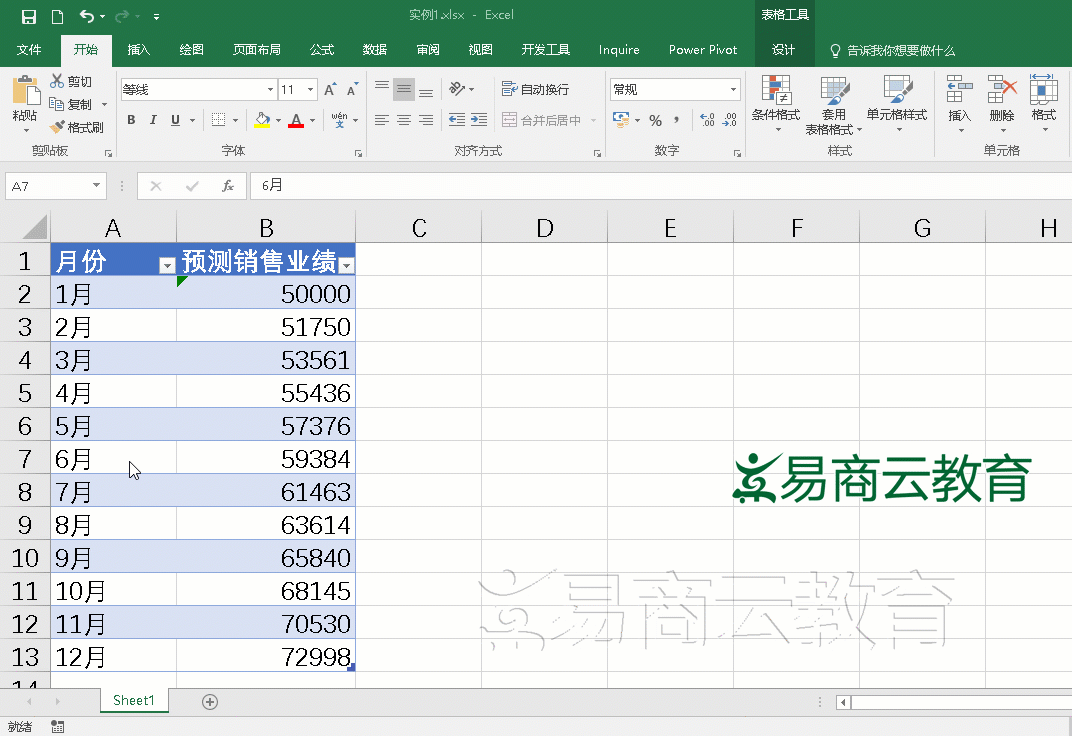Cut selection using 剪切
Viewport: 1072px width, 736px height.
[71, 81]
